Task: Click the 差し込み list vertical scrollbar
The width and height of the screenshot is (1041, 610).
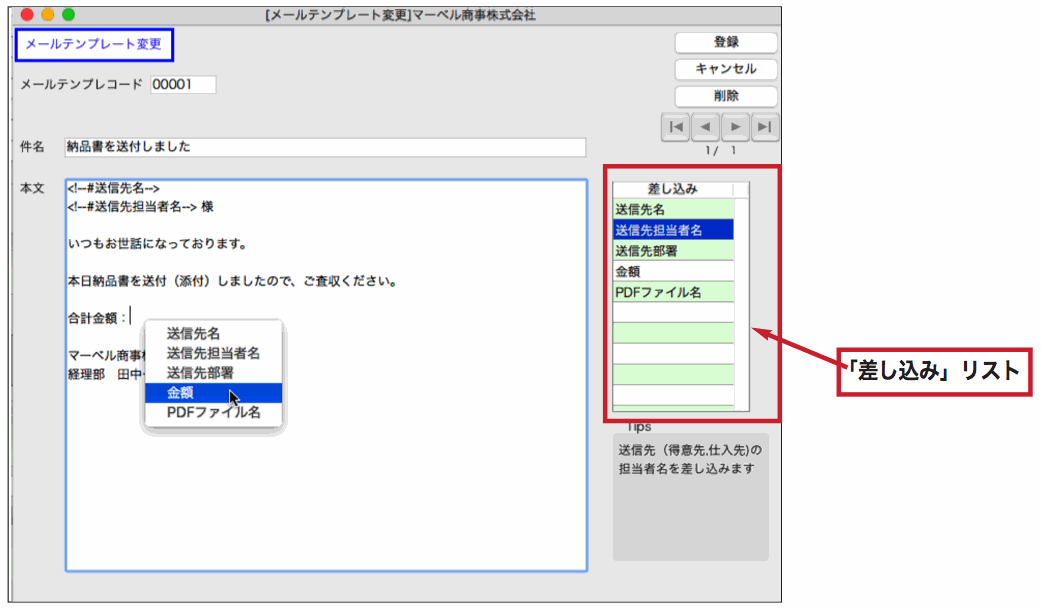Action: pos(741,300)
